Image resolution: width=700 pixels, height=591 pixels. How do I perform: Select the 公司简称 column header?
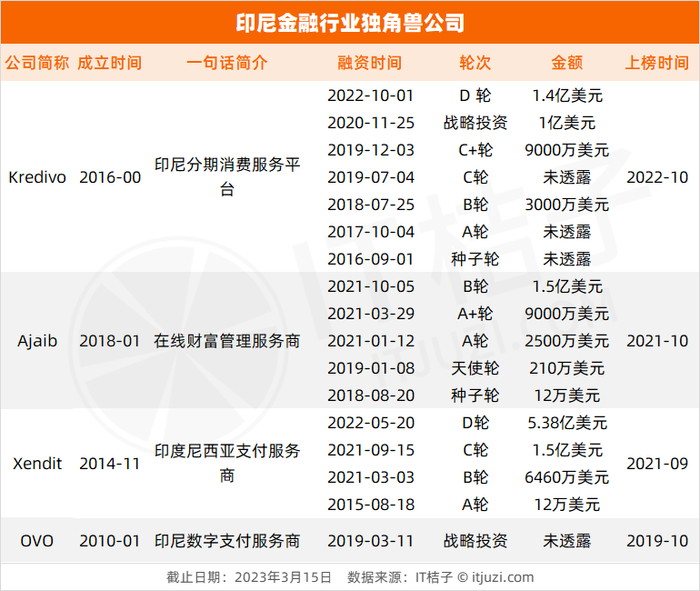pos(37,63)
